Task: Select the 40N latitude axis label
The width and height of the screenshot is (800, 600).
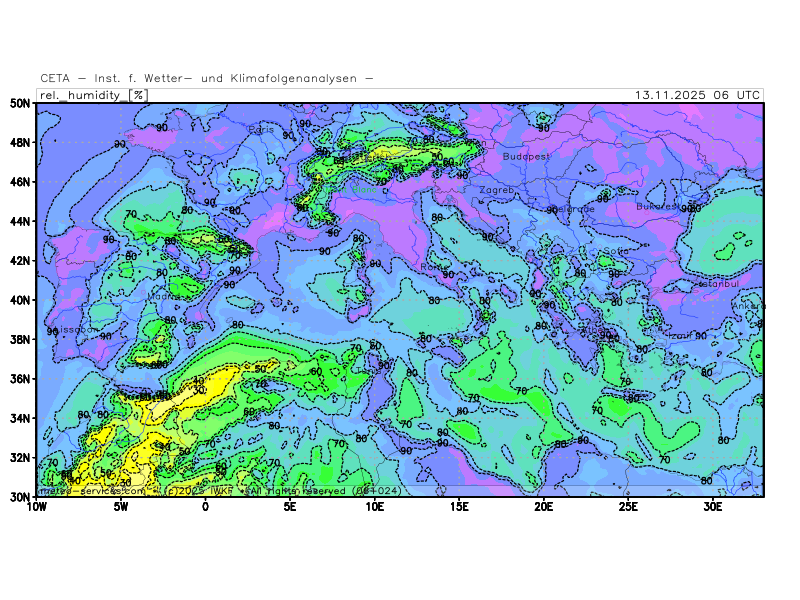Action: [20, 300]
